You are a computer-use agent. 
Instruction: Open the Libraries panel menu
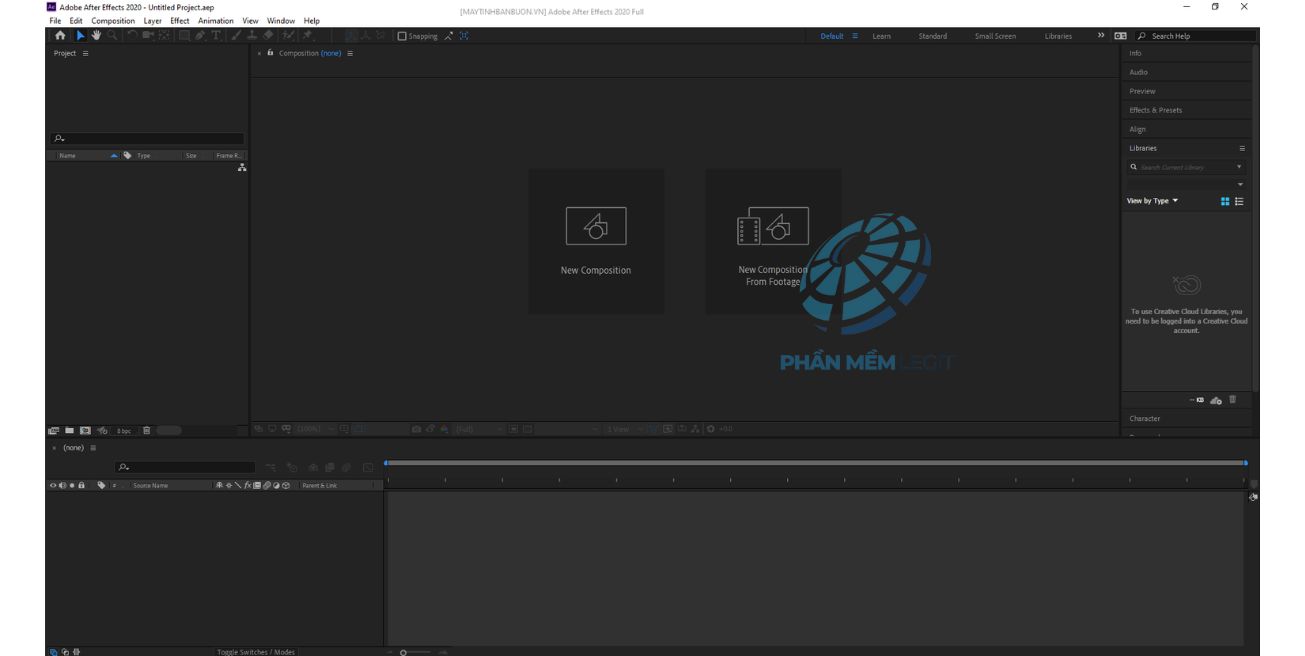[x=1242, y=148]
